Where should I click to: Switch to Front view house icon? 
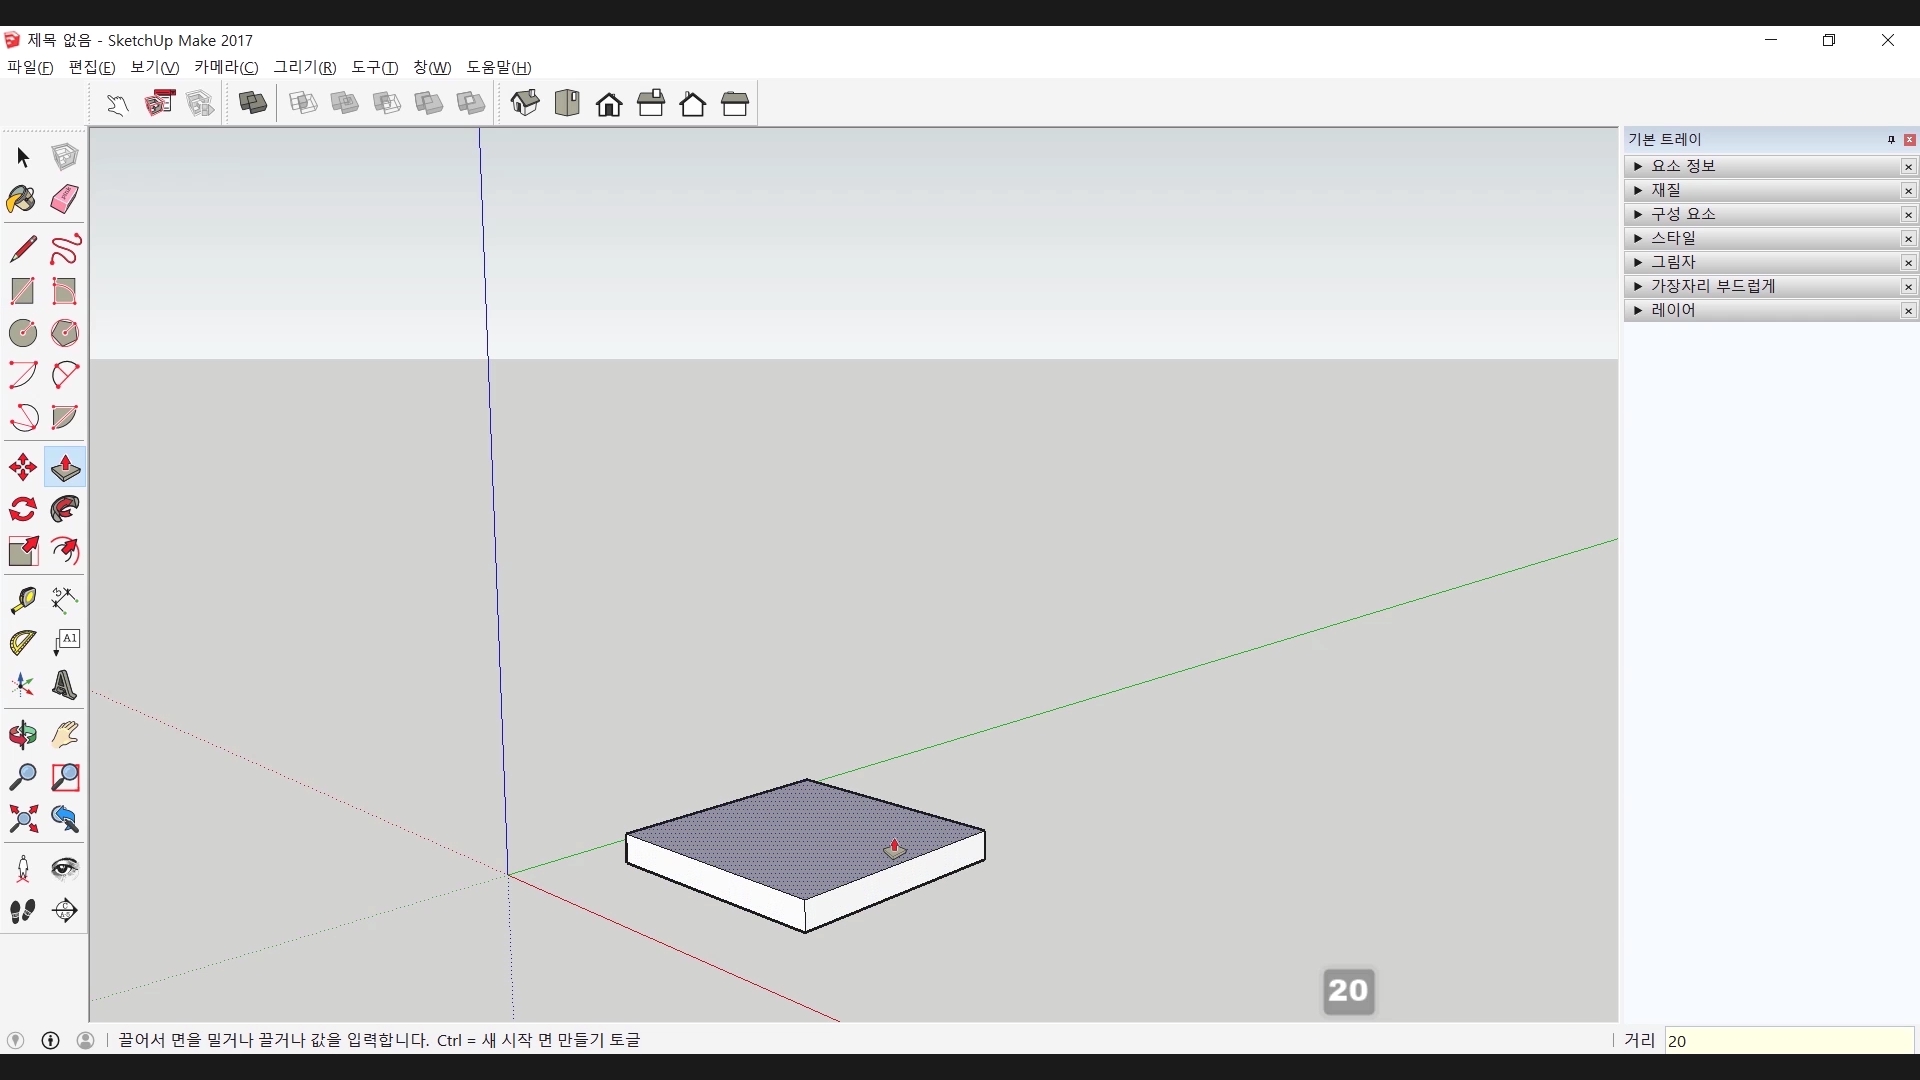[609, 104]
